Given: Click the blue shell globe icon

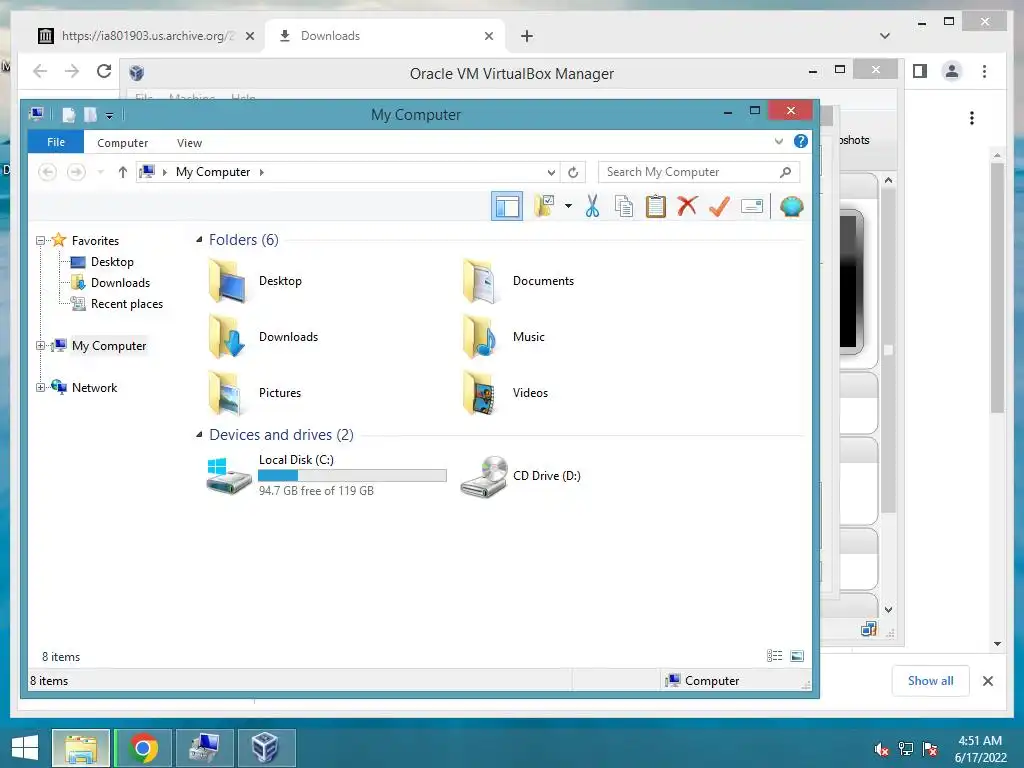Looking at the screenshot, I should [x=792, y=206].
